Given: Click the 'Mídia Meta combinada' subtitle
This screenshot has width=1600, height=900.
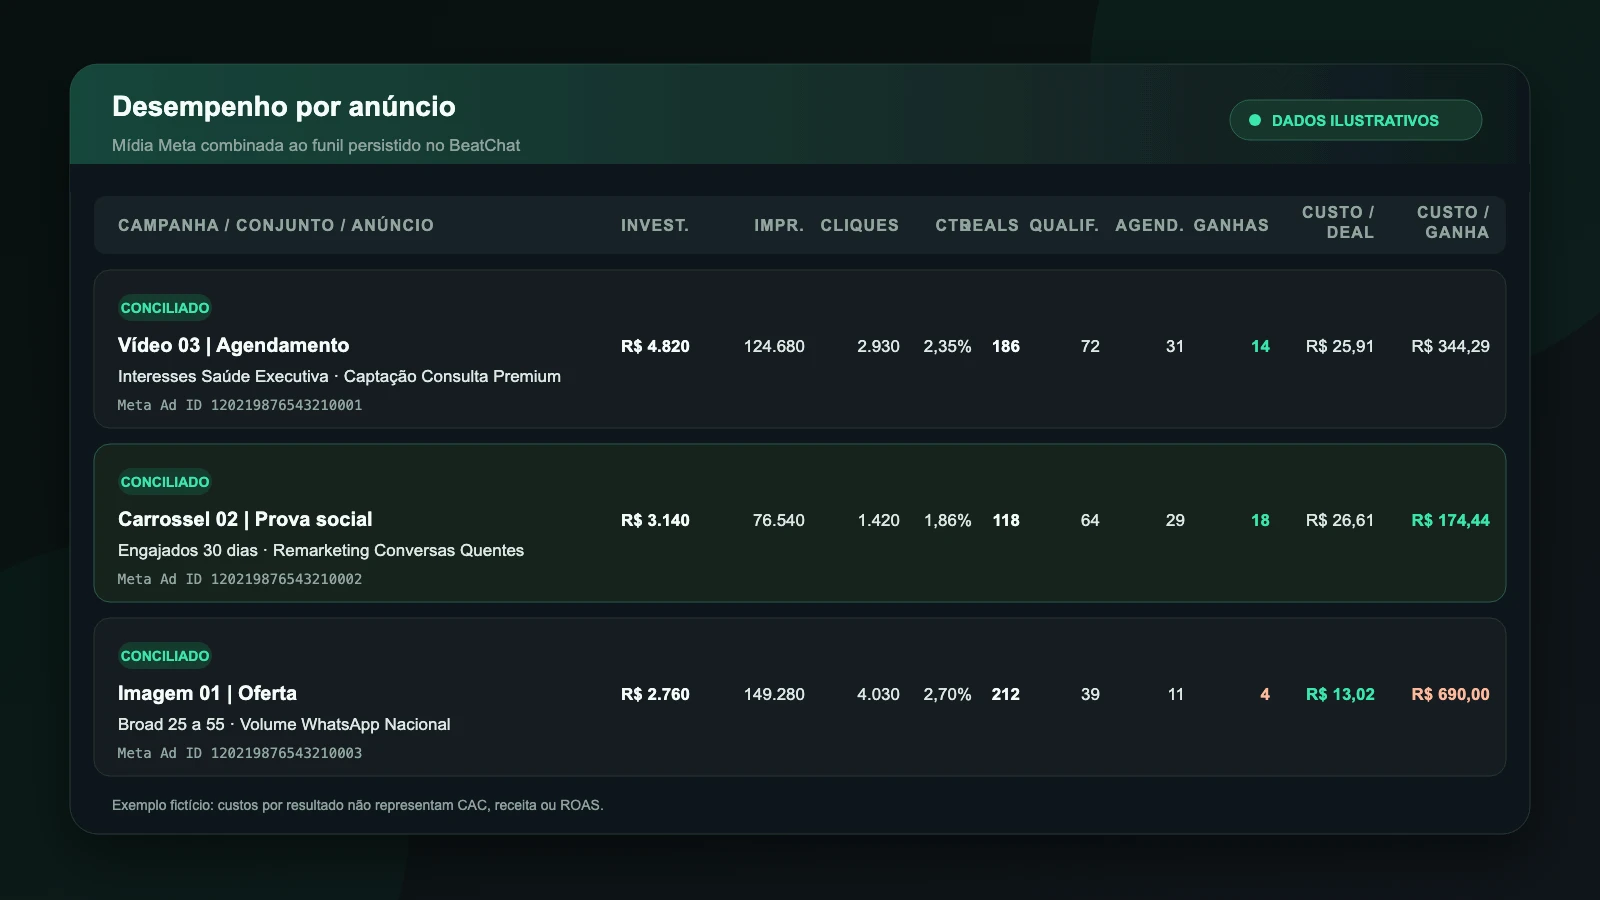Looking at the screenshot, I should pyautogui.click(x=316, y=145).
